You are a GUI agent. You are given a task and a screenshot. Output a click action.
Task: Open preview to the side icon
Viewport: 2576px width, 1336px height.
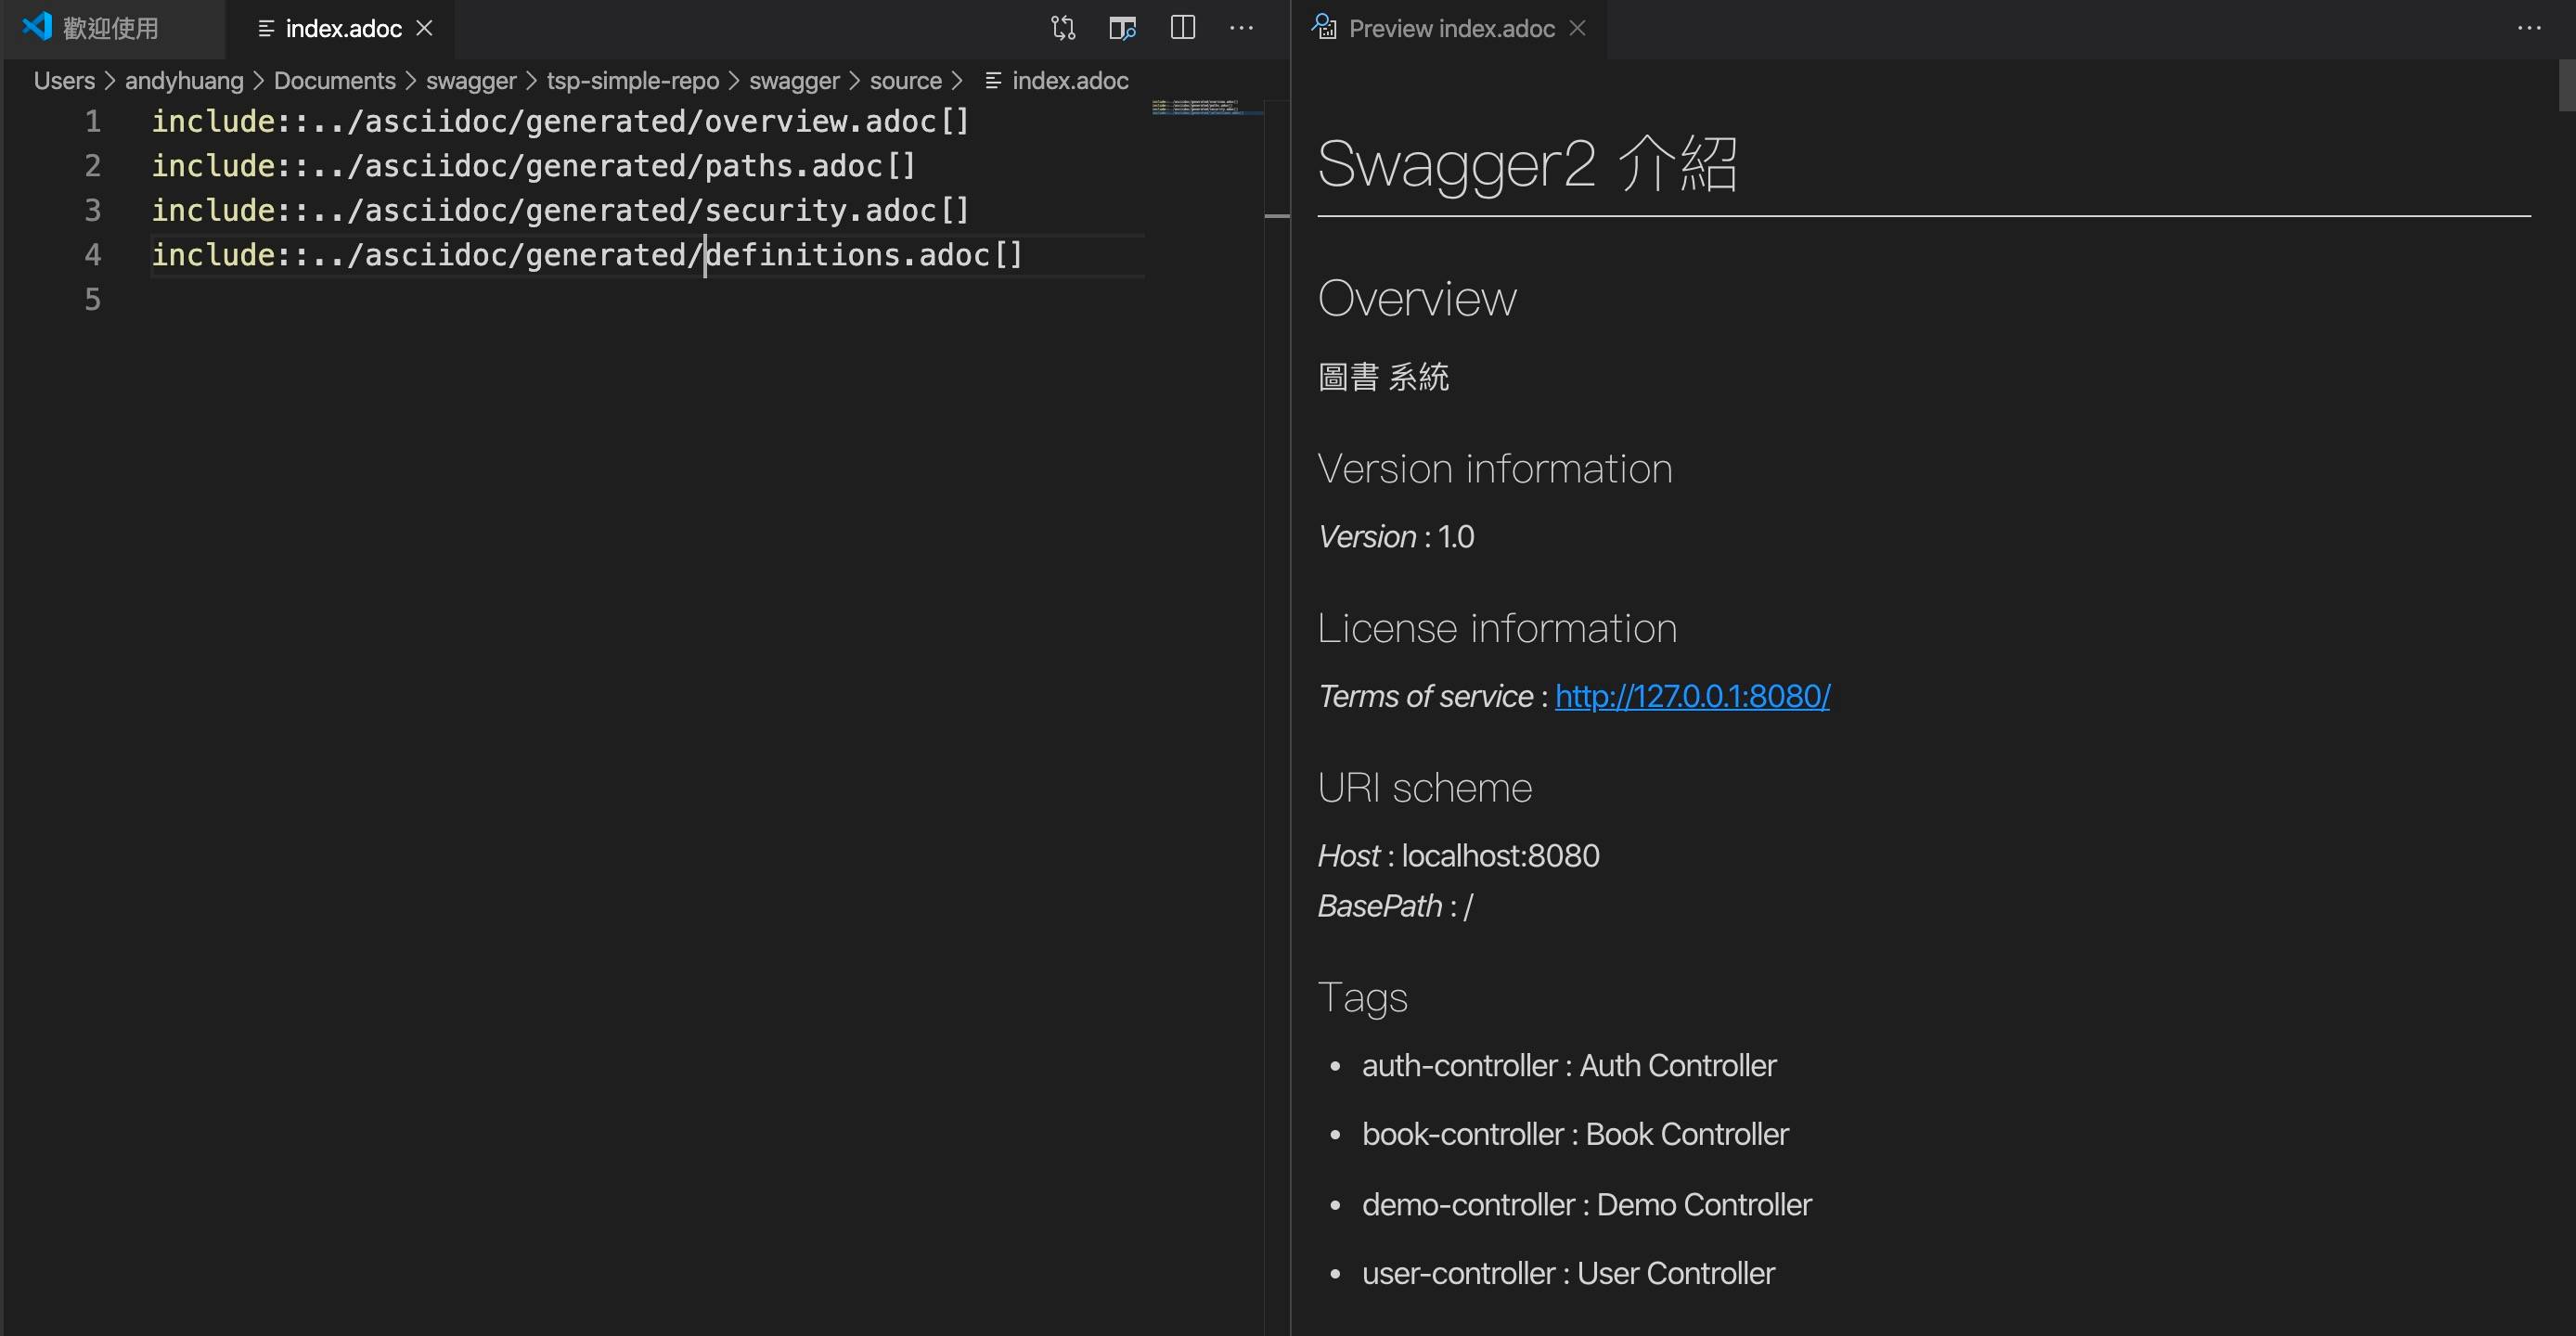point(1123,28)
